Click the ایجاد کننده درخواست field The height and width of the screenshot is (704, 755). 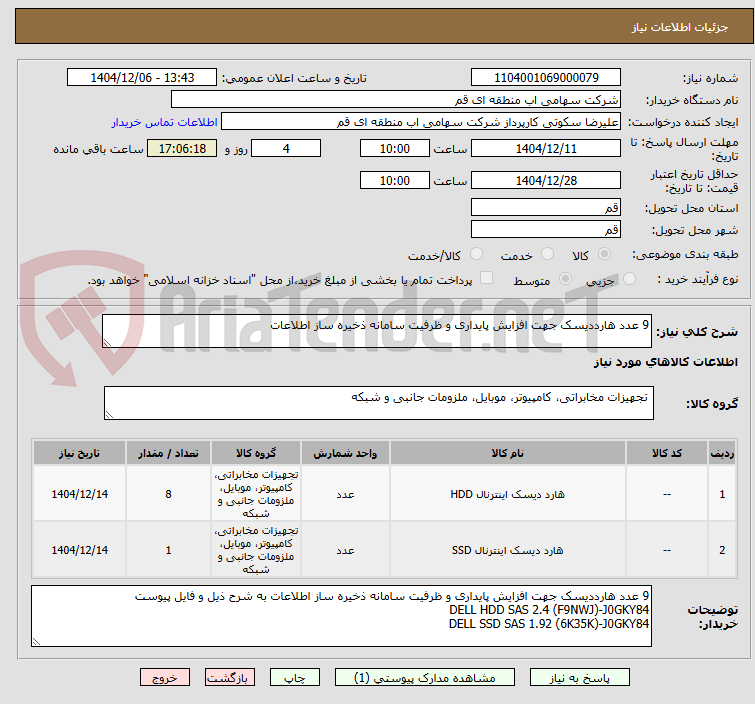click(421, 122)
